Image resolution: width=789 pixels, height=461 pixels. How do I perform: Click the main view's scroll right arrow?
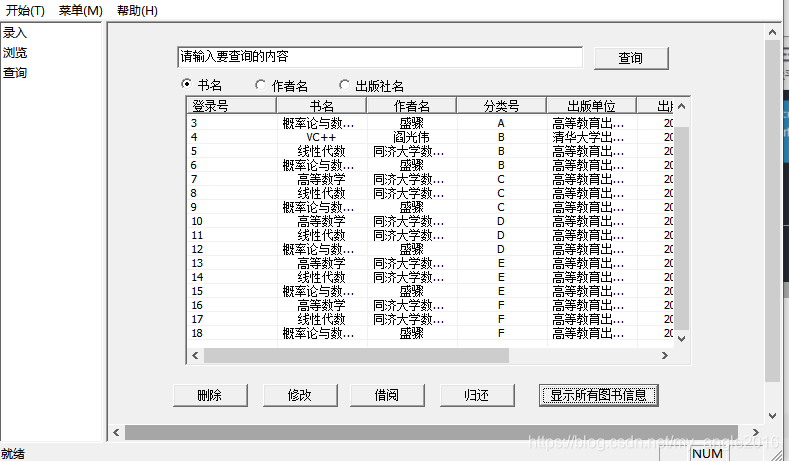755,432
